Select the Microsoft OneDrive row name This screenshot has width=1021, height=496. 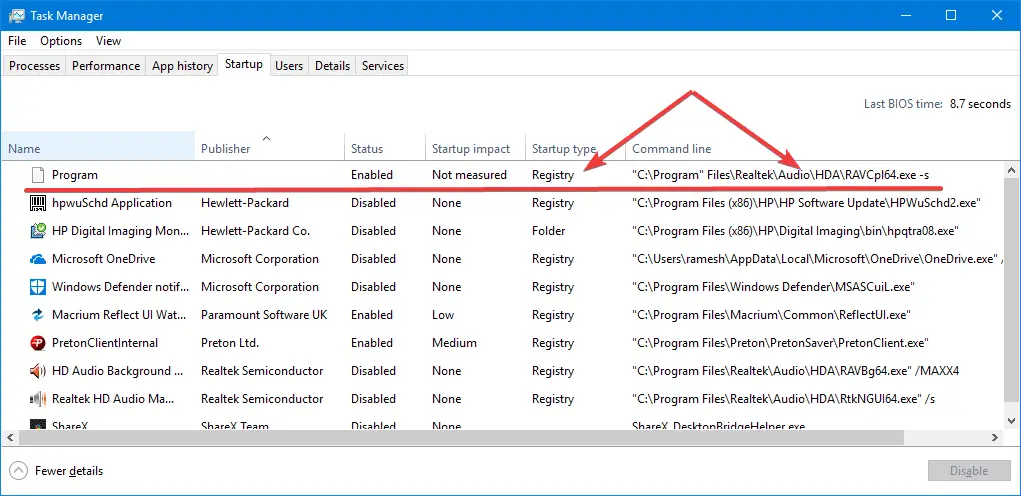coord(104,258)
